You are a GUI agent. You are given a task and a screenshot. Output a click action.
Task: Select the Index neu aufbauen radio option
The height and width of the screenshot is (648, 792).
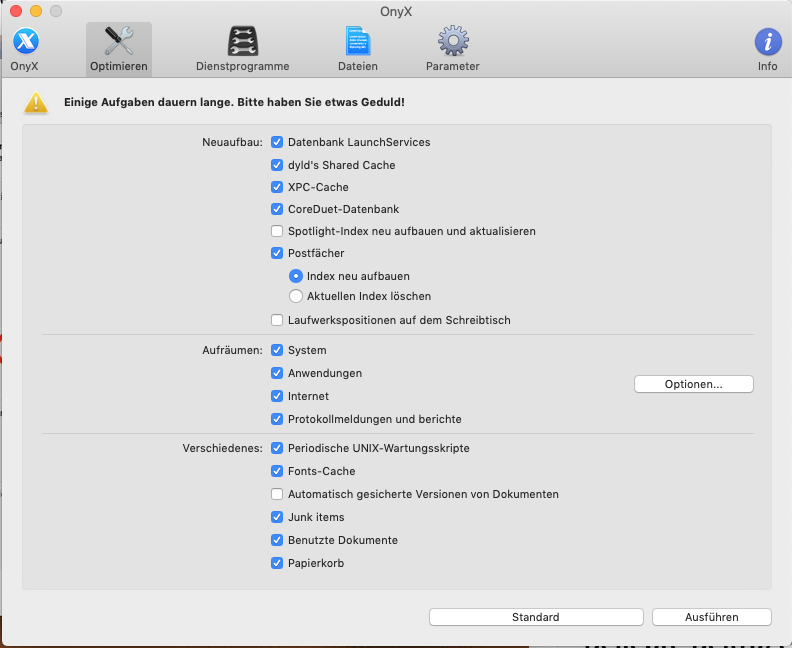(295, 276)
